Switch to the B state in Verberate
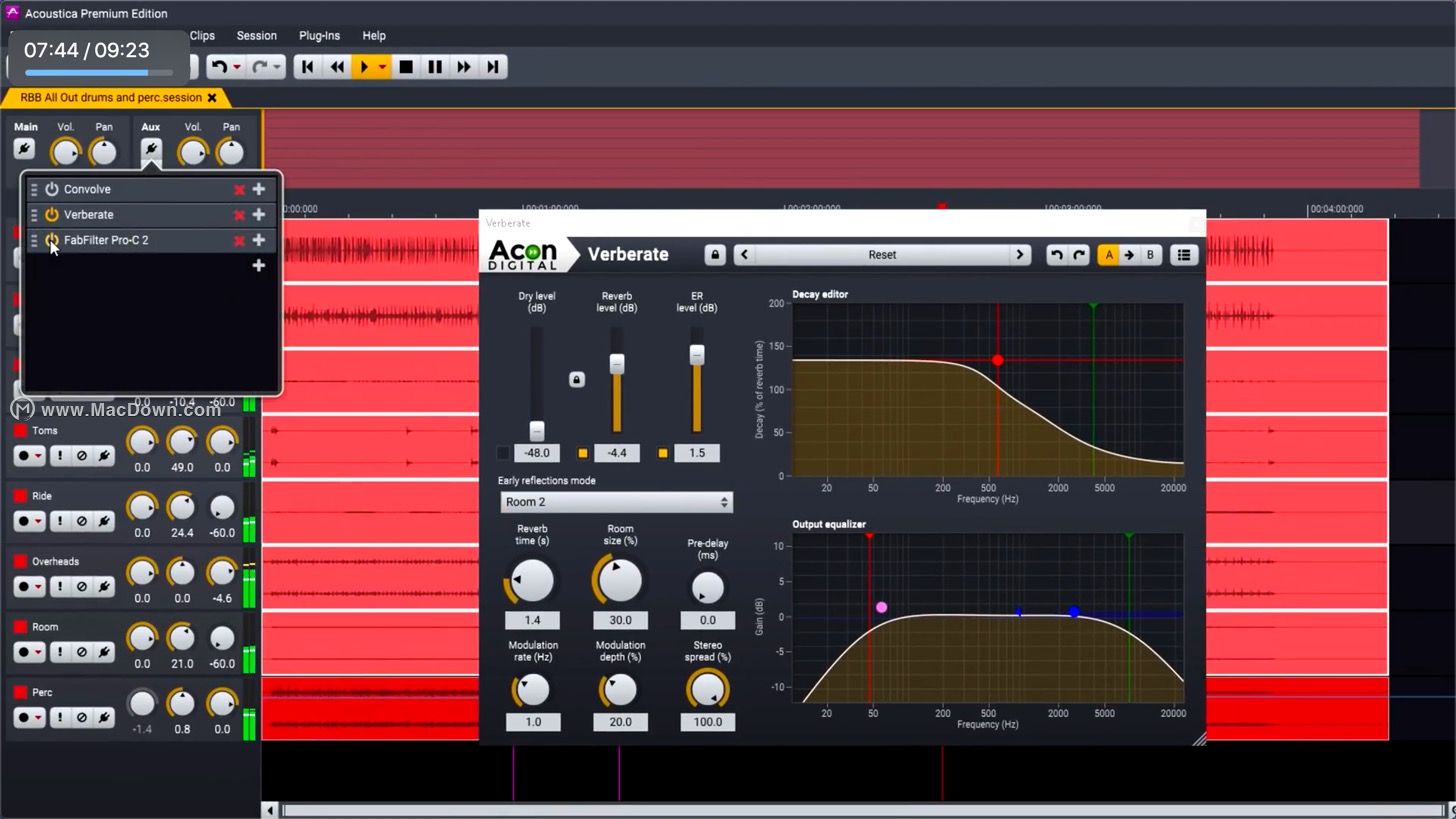Screen dimensions: 1456x819 1150,255
